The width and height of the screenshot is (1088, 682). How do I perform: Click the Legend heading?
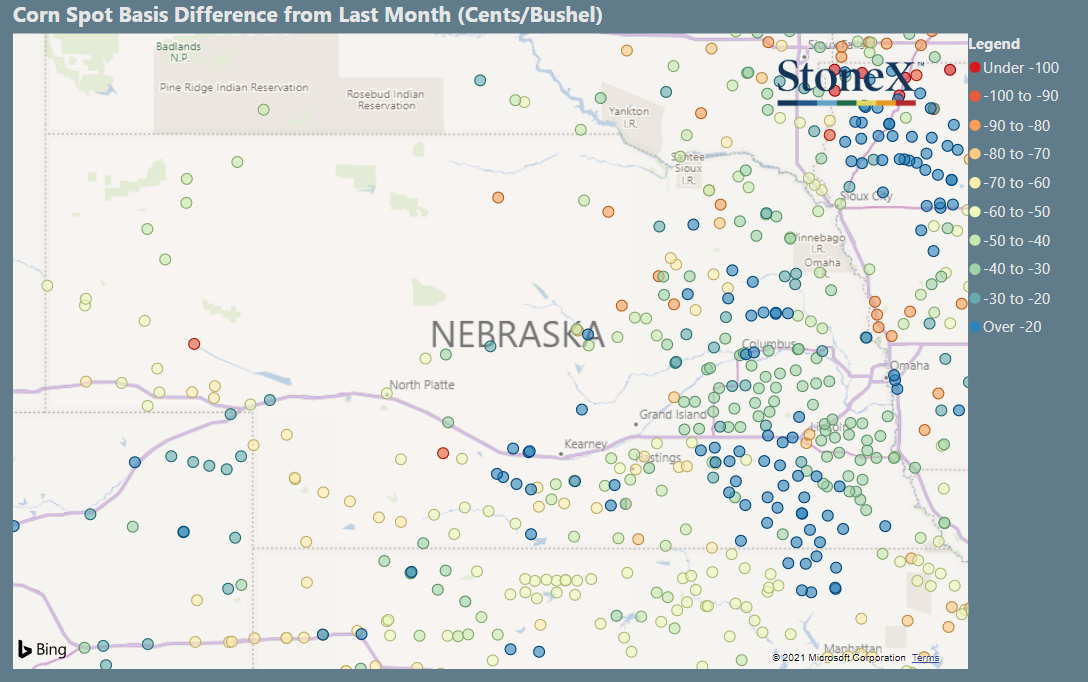click(x=994, y=44)
